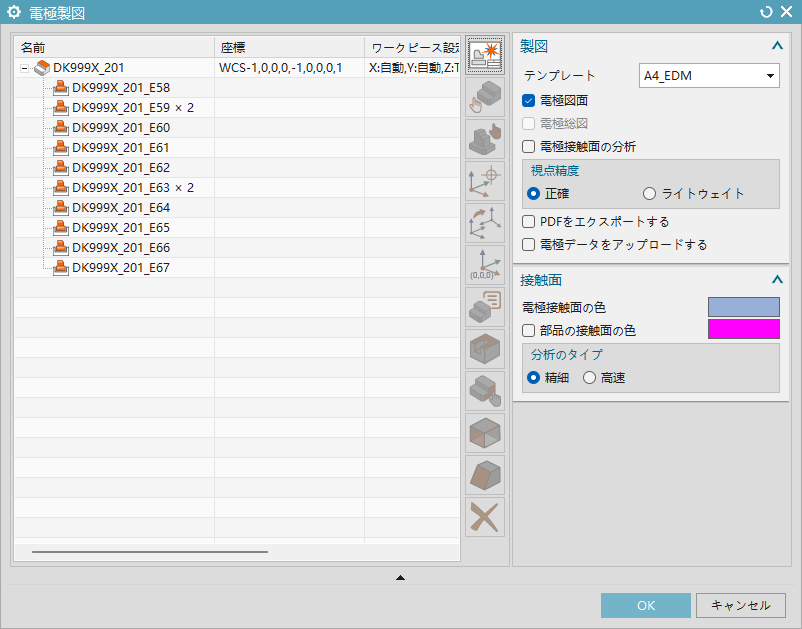Select DK999X_201_E63 × 2 in the tree
Image resolution: width=802 pixels, height=629 pixels.
132,188
